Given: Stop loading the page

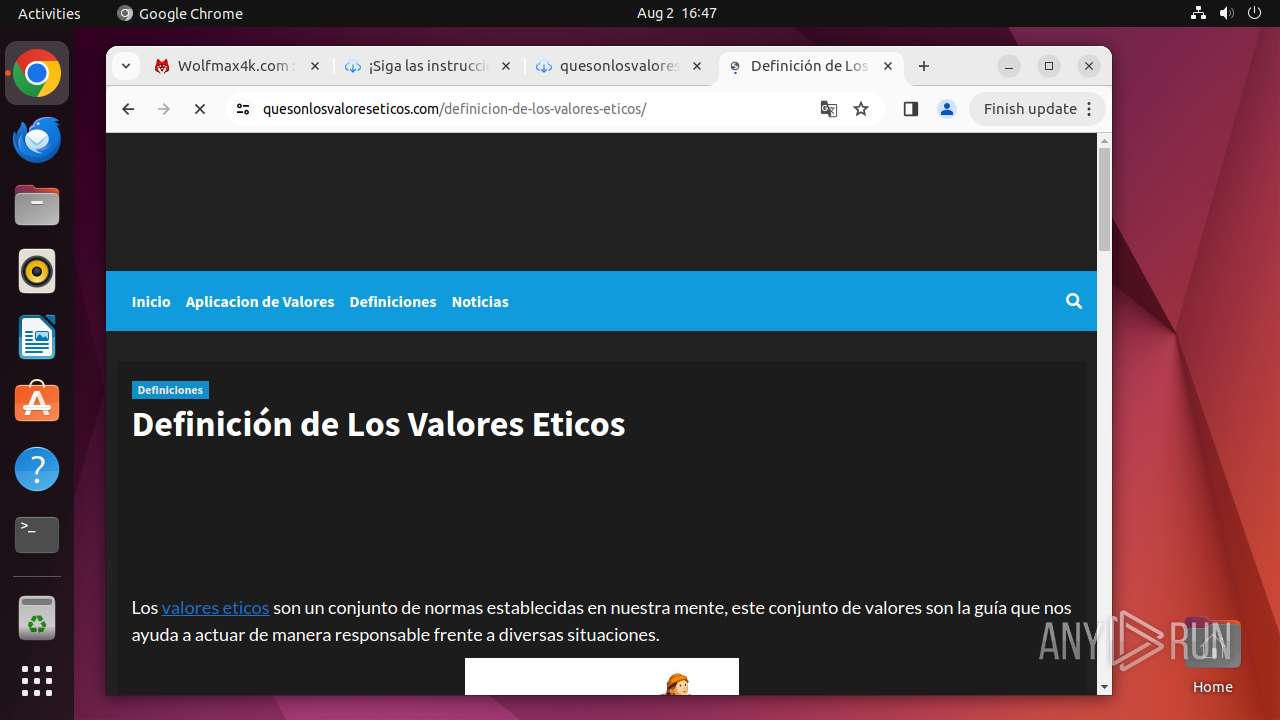Looking at the screenshot, I should (200, 109).
